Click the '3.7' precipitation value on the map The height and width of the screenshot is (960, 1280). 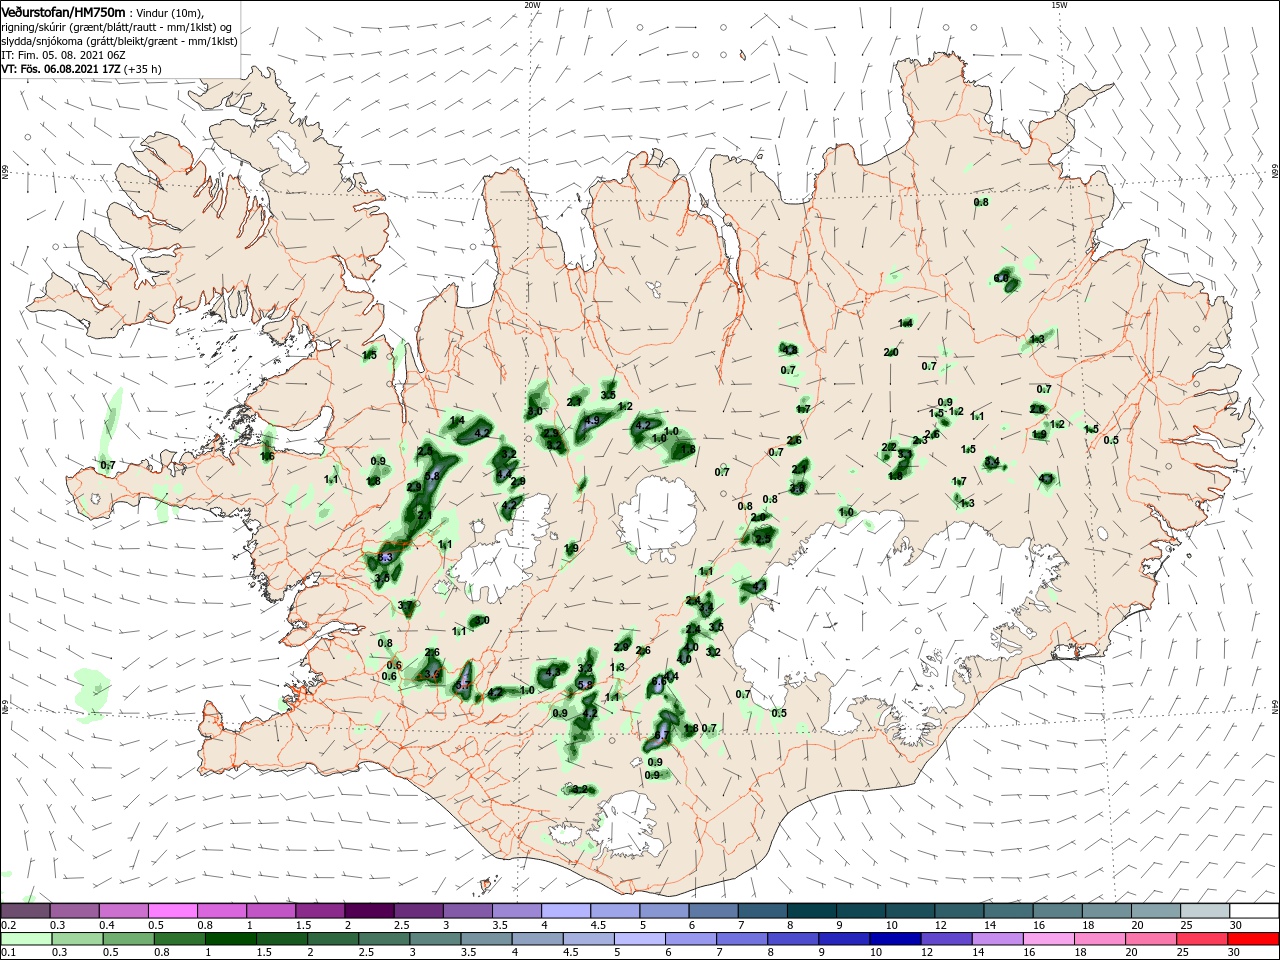point(405,606)
